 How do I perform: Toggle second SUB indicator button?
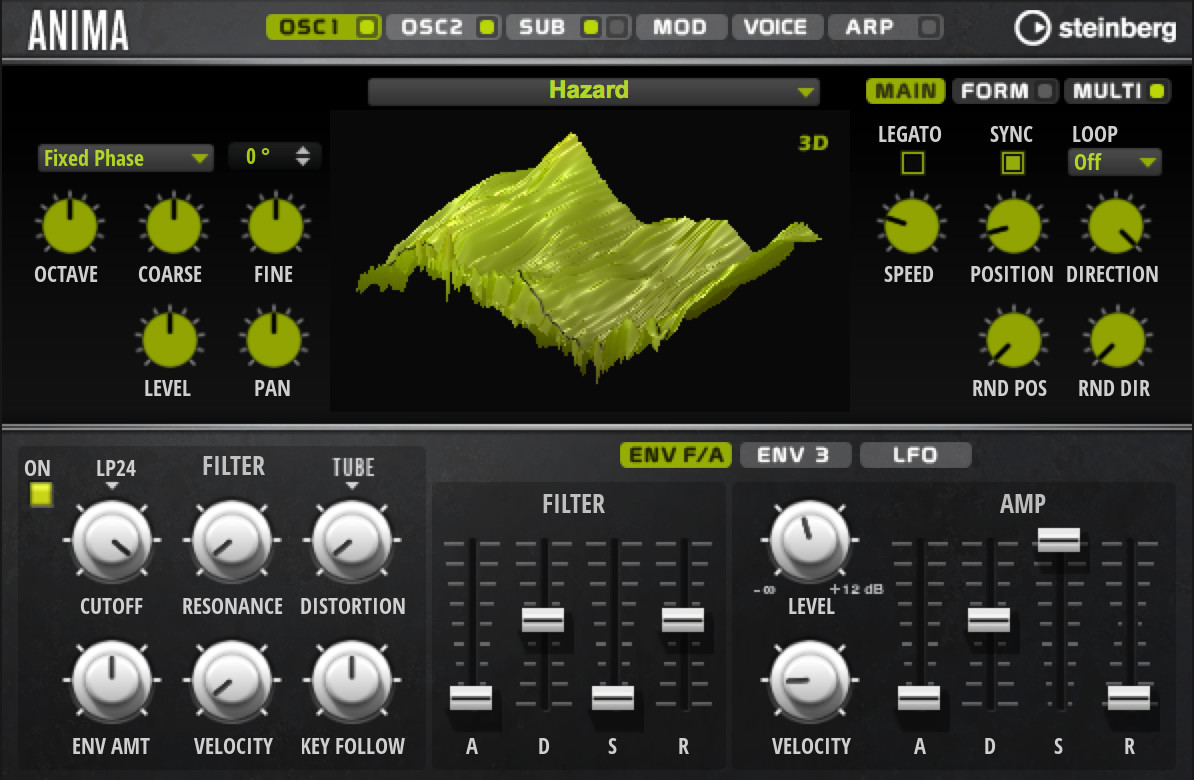point(618,27)
